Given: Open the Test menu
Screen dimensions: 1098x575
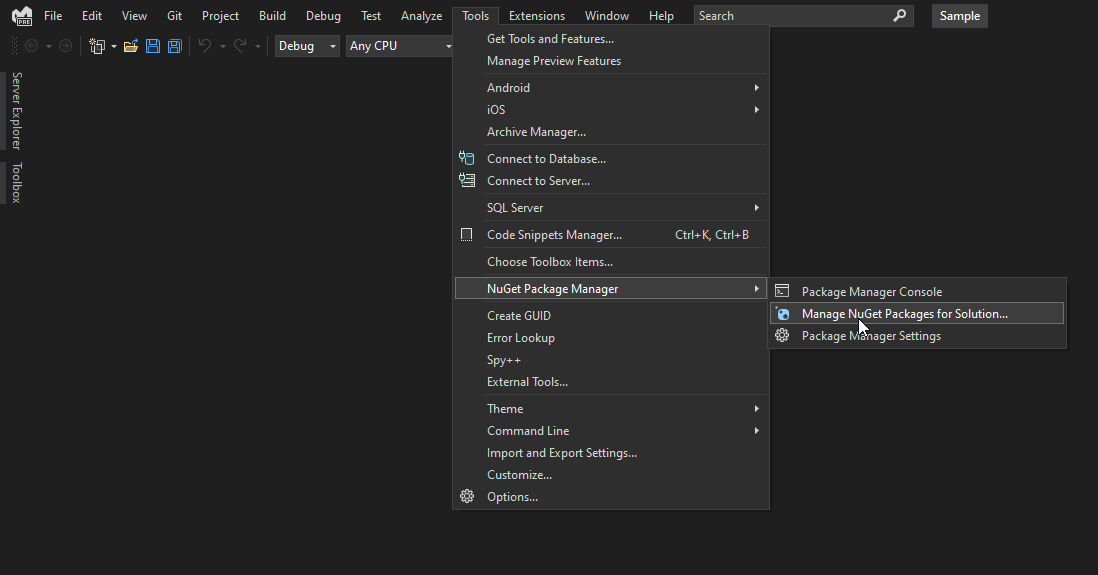Looking at the screenshot, I should tap(371, 15).
